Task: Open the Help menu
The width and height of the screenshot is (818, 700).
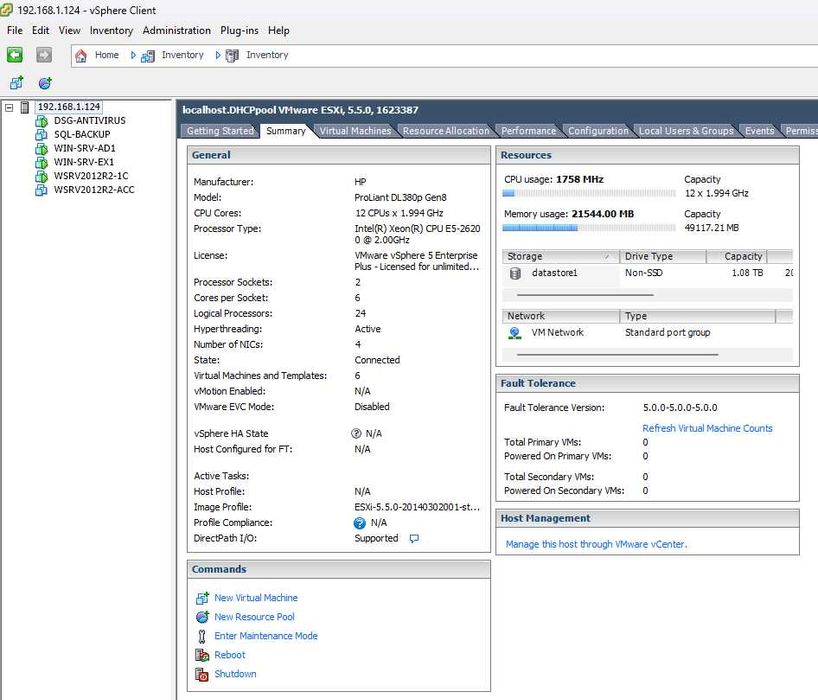Action: 279,30
